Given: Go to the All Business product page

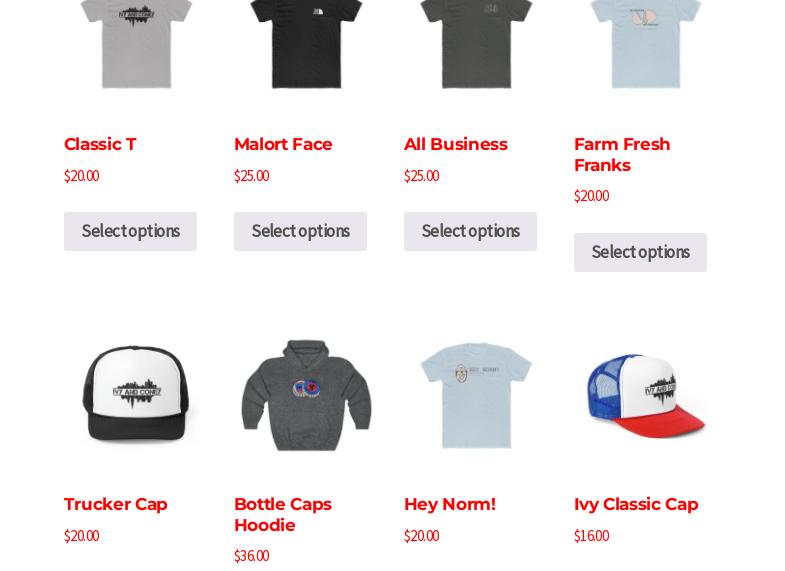Looking at the screenshot, I should [x=456, y=145].
